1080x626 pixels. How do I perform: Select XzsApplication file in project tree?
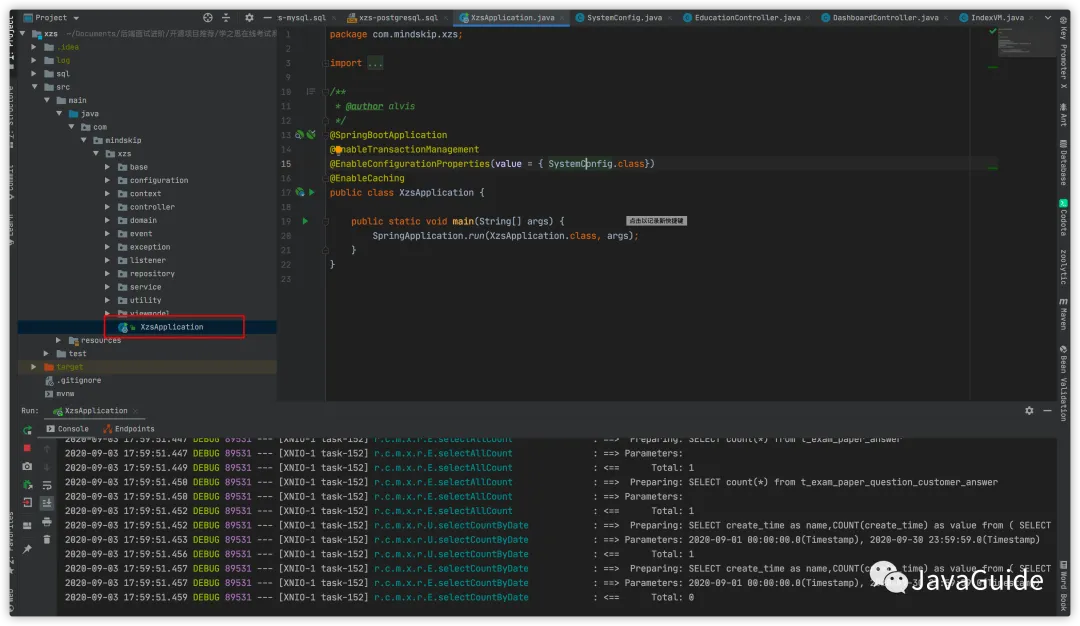click(x=171, y=327)
